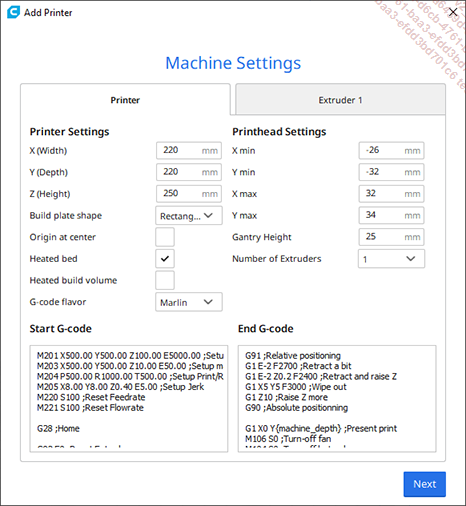Click the X min printhead field

pos(391,151)
